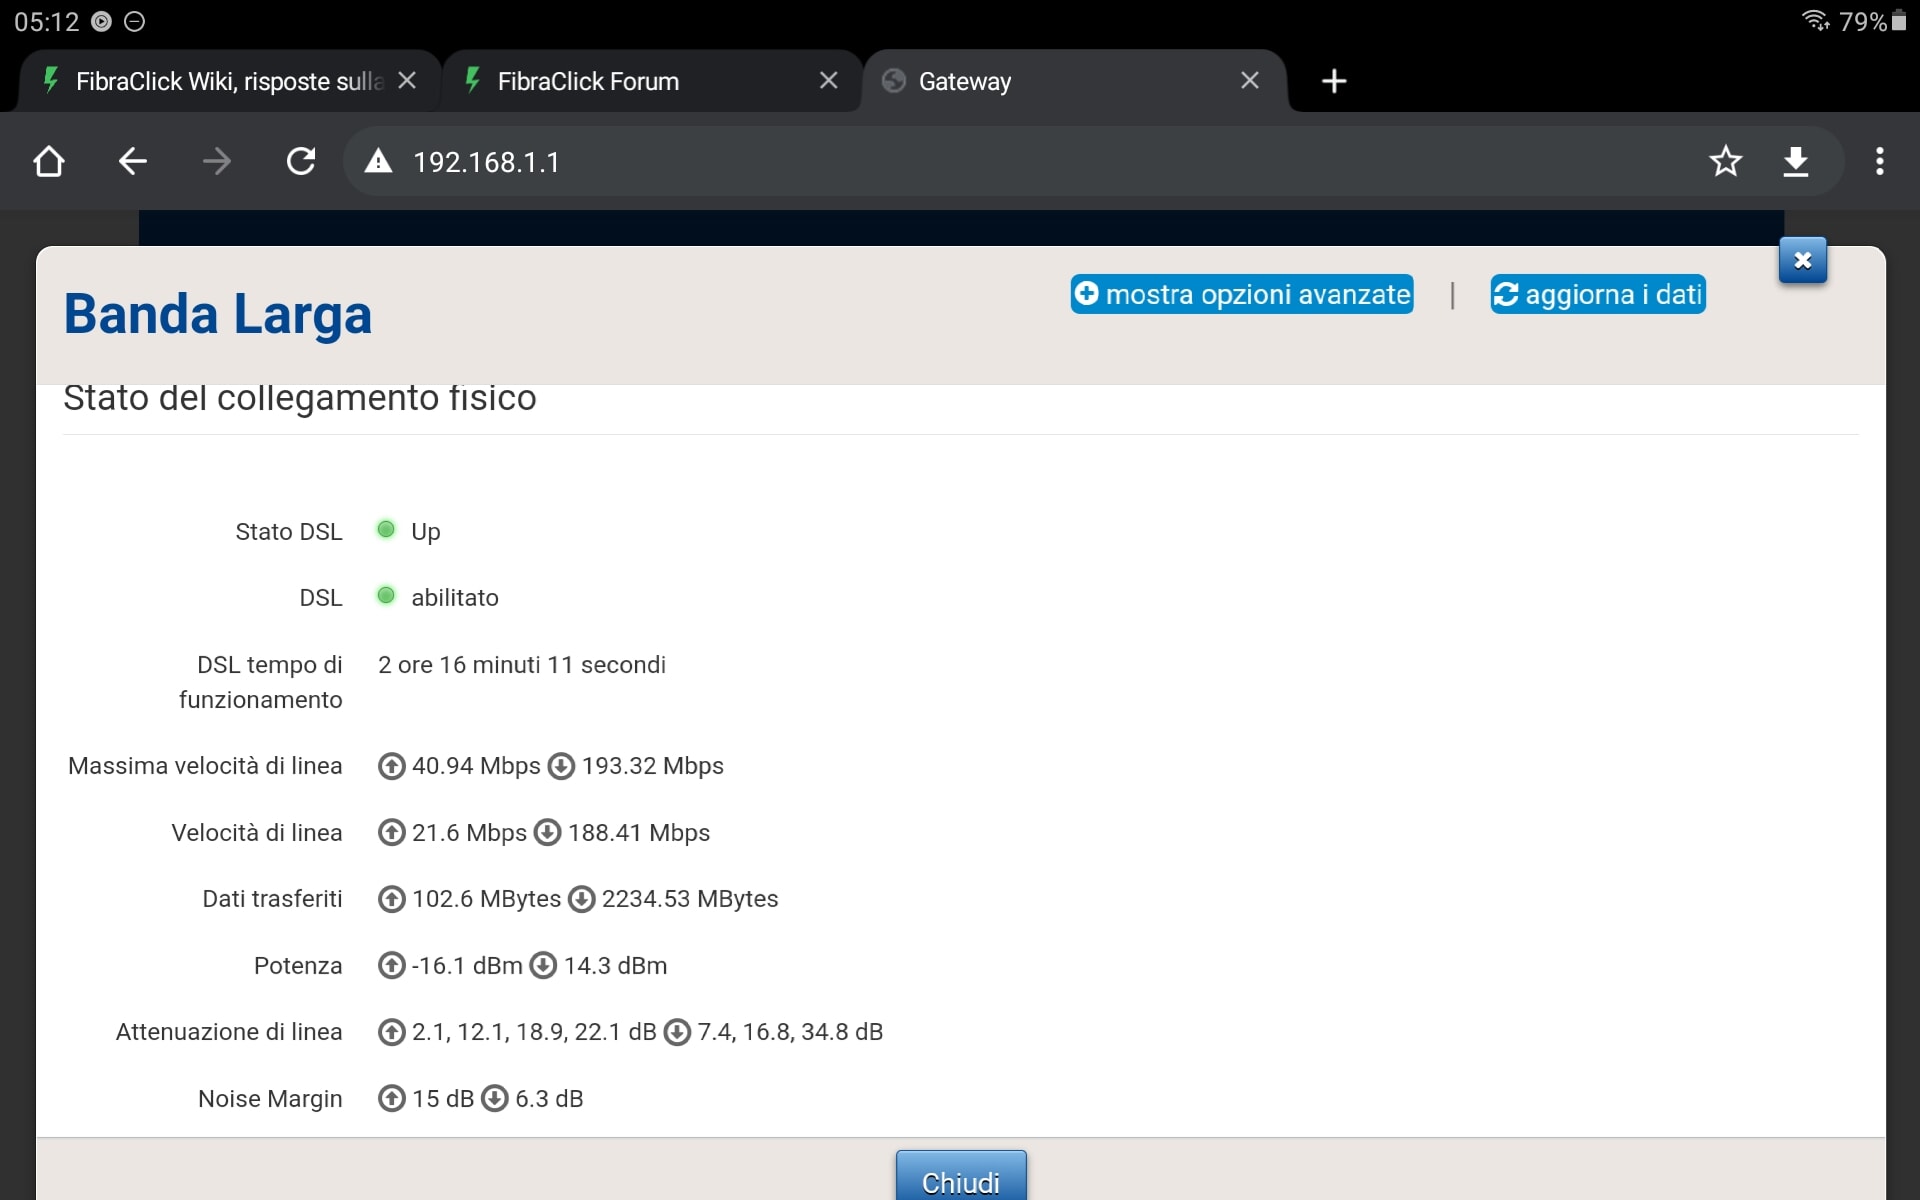Tap the forward navigation arrow
Image resolution: width=1920 pixels, height=1200 pixels.
click(x=216, y=161)
